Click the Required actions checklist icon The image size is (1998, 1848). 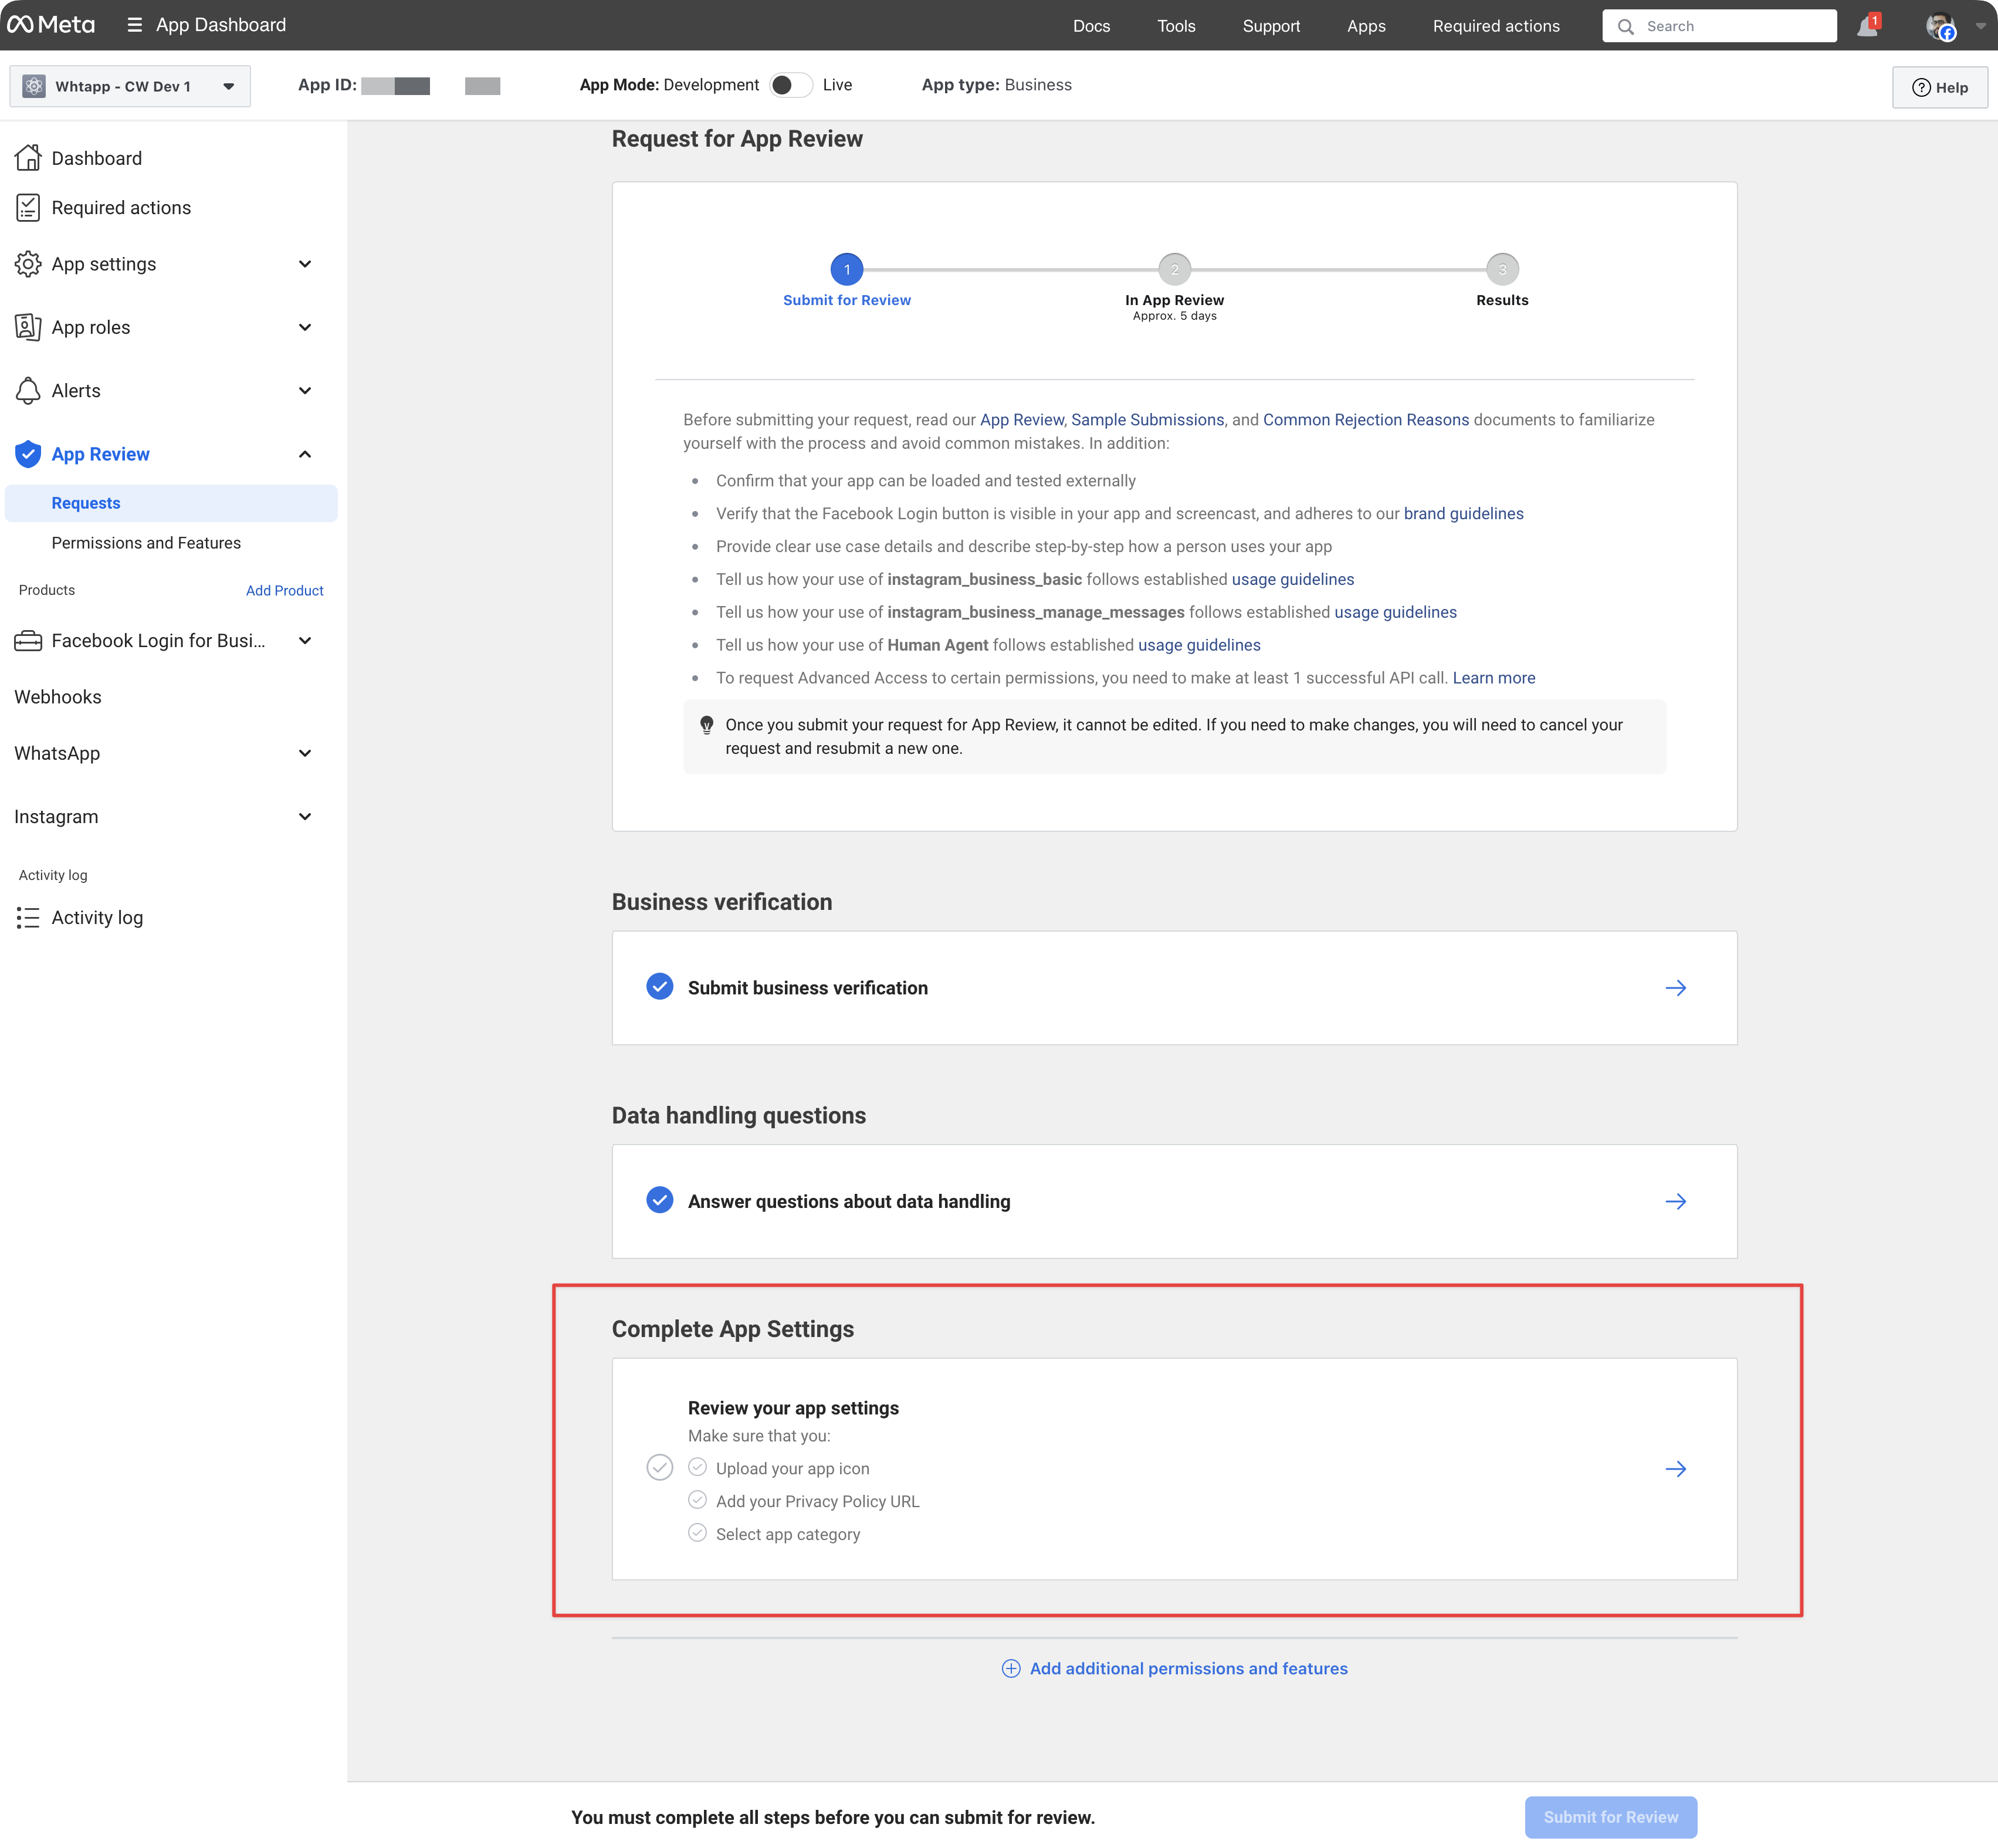28,208
